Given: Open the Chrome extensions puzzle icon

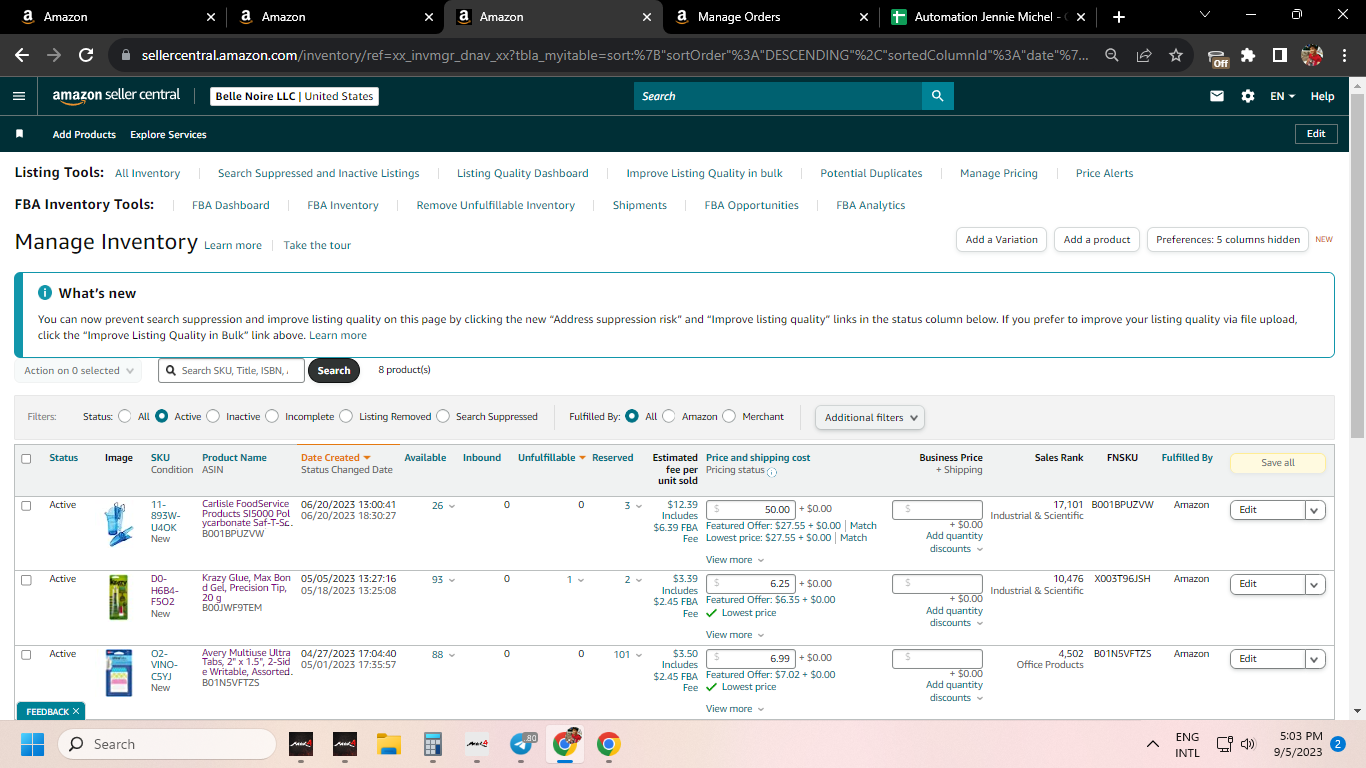Looking at the screenshot, I should click(x=1248, y=55).
